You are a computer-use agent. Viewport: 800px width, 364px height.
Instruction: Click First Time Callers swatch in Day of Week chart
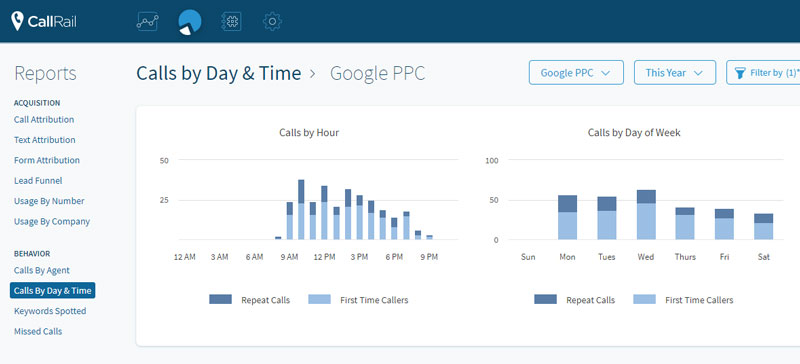click(644, 299)
